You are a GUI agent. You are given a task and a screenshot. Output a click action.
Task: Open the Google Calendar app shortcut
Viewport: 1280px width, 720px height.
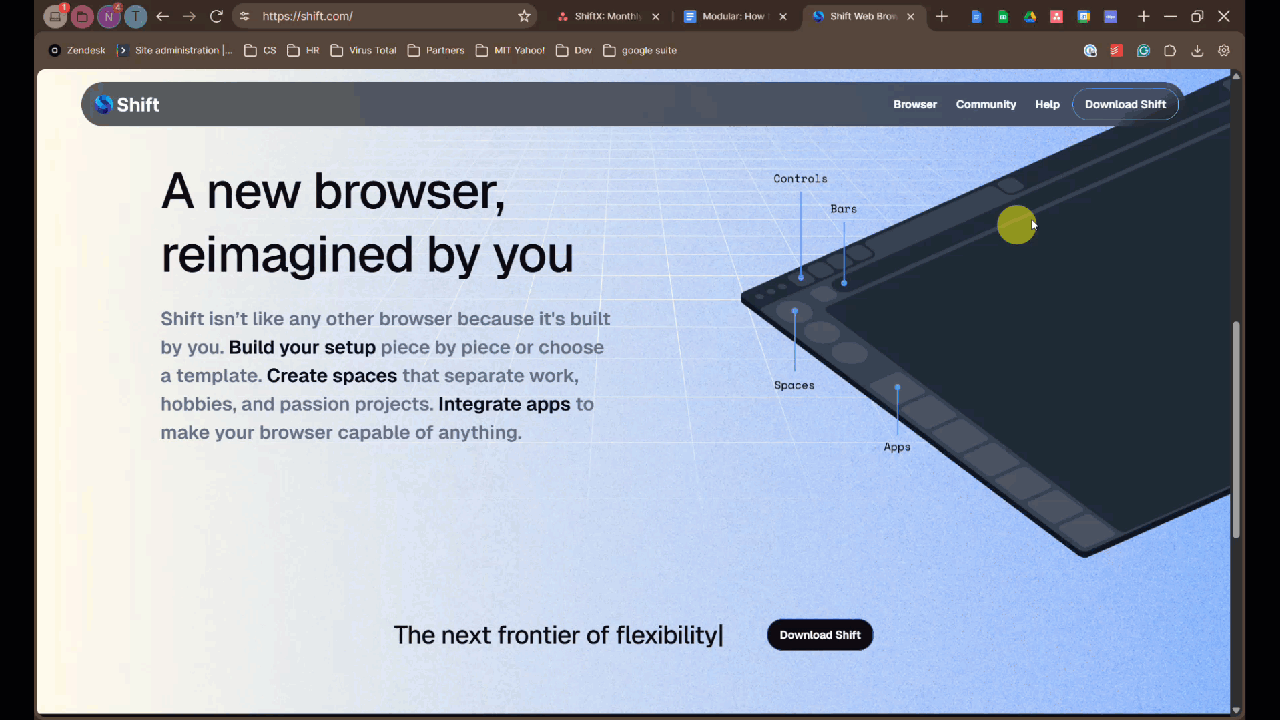pyautogui.click(x=1083, y=16)
